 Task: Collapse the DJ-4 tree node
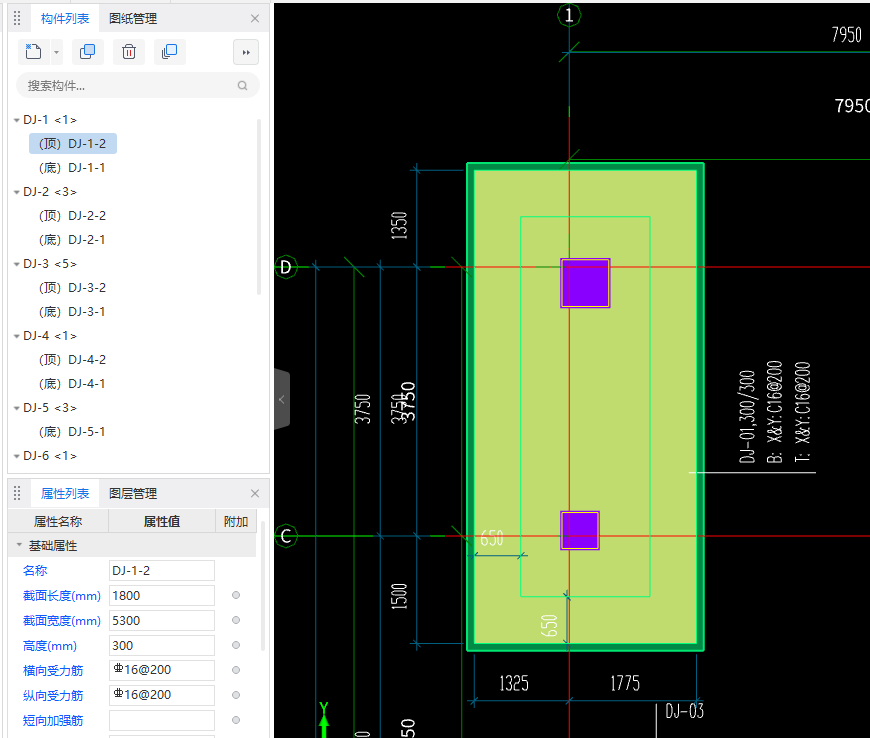pos(17,336)
